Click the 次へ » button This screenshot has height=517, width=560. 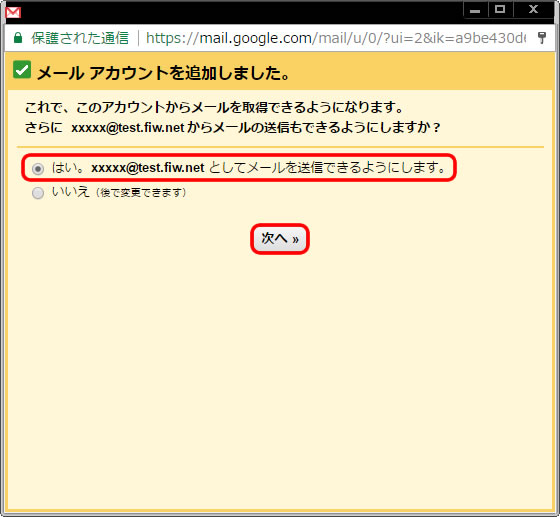[280, 239]
